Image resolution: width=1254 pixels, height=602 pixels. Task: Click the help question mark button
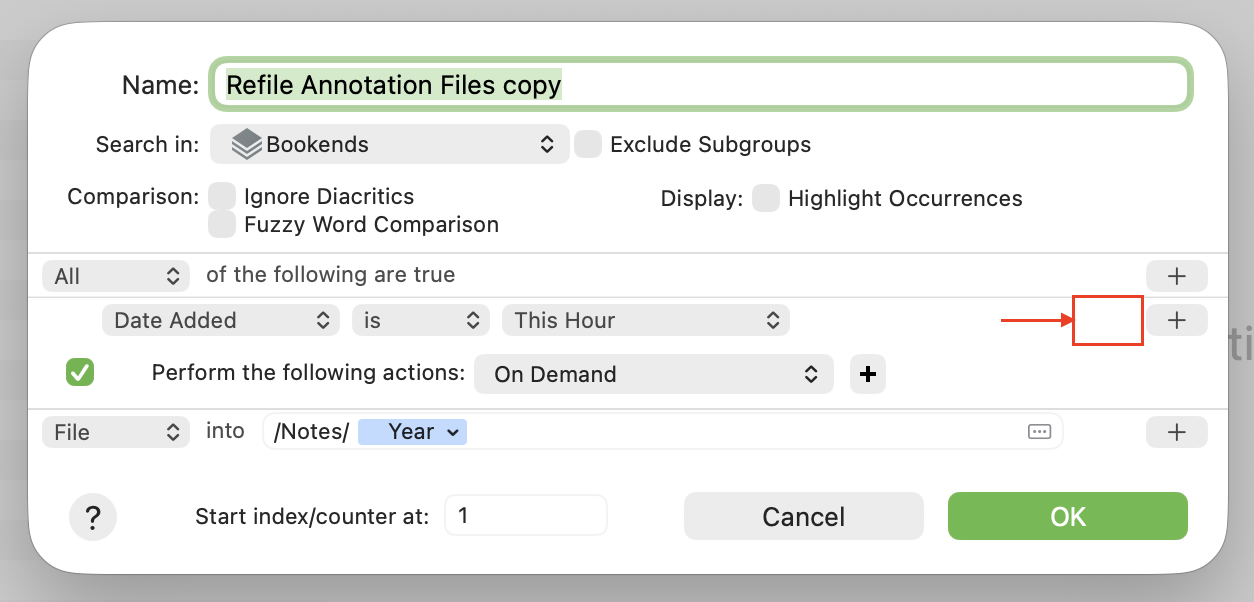click(x=93, y=517)
